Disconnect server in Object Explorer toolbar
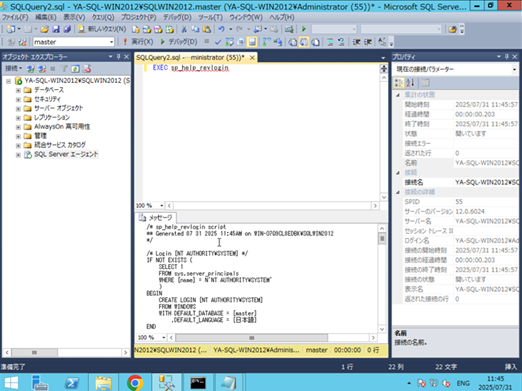This screenshot has width=522, height=391. [x=42, y=69]
